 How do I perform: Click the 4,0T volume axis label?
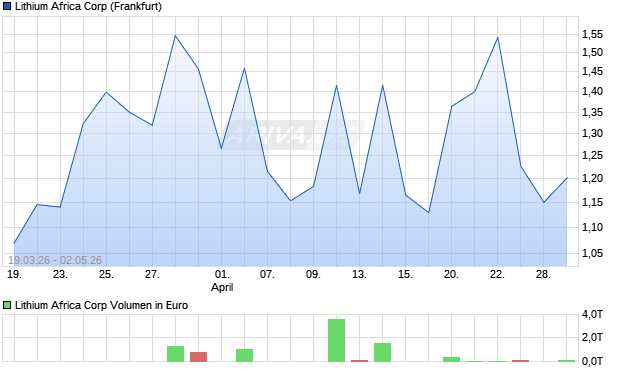click(592, 314)
